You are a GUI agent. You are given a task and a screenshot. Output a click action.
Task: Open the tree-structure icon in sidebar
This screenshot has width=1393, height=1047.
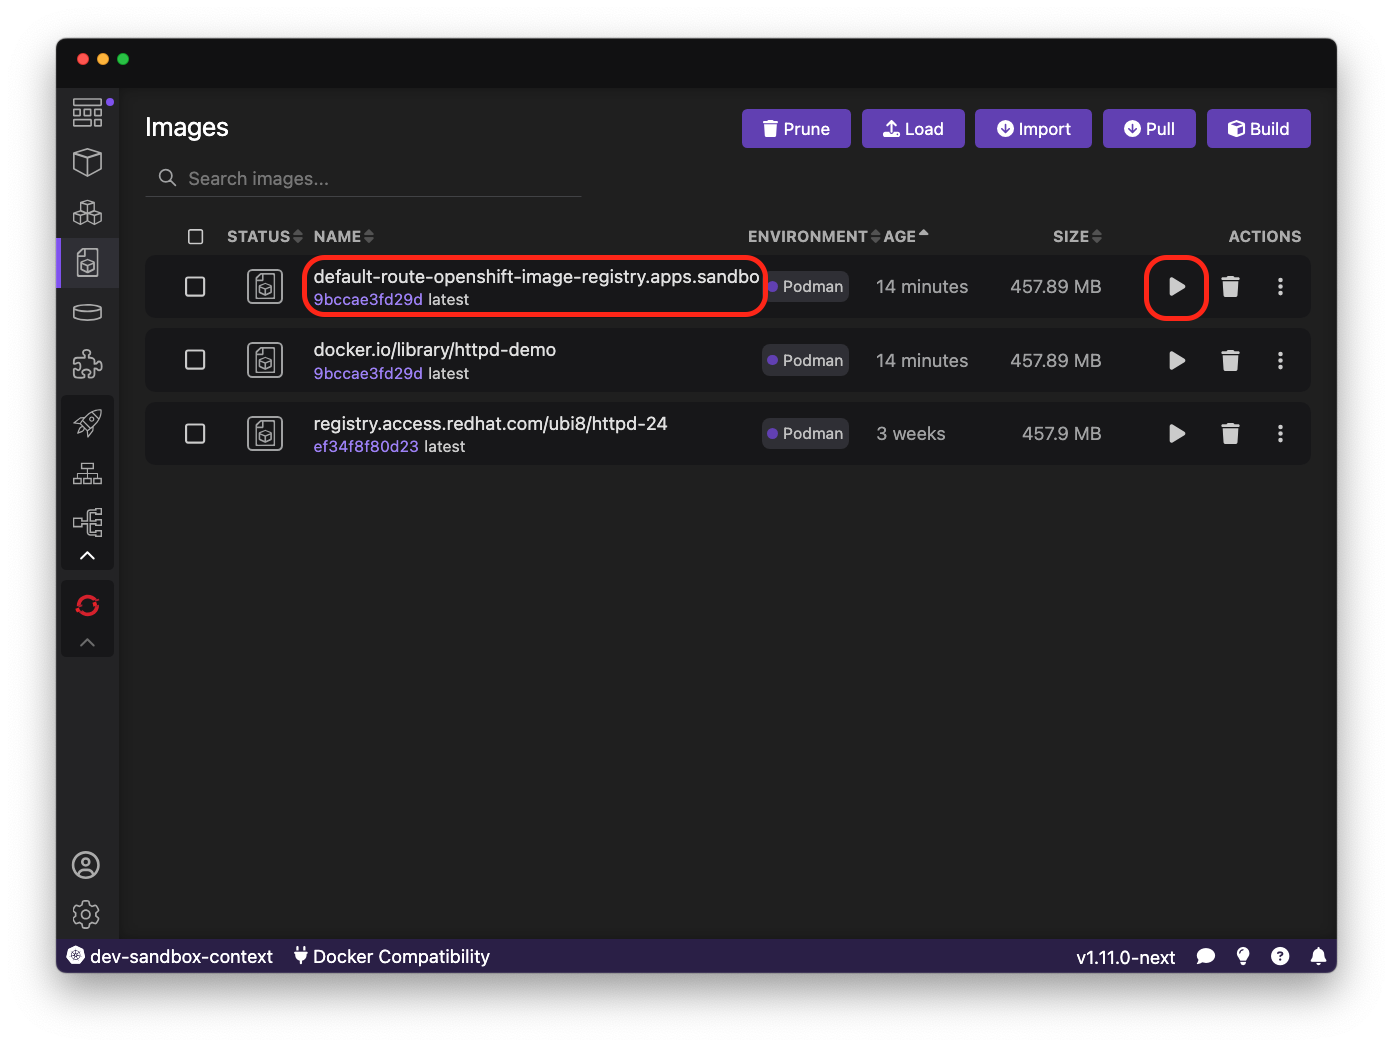point(87,522)
